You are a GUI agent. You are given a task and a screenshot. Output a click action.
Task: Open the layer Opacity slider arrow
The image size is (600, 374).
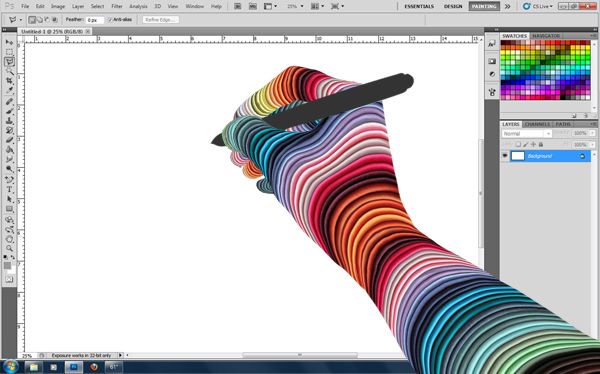pyautogui.click(x=593, y=133)
